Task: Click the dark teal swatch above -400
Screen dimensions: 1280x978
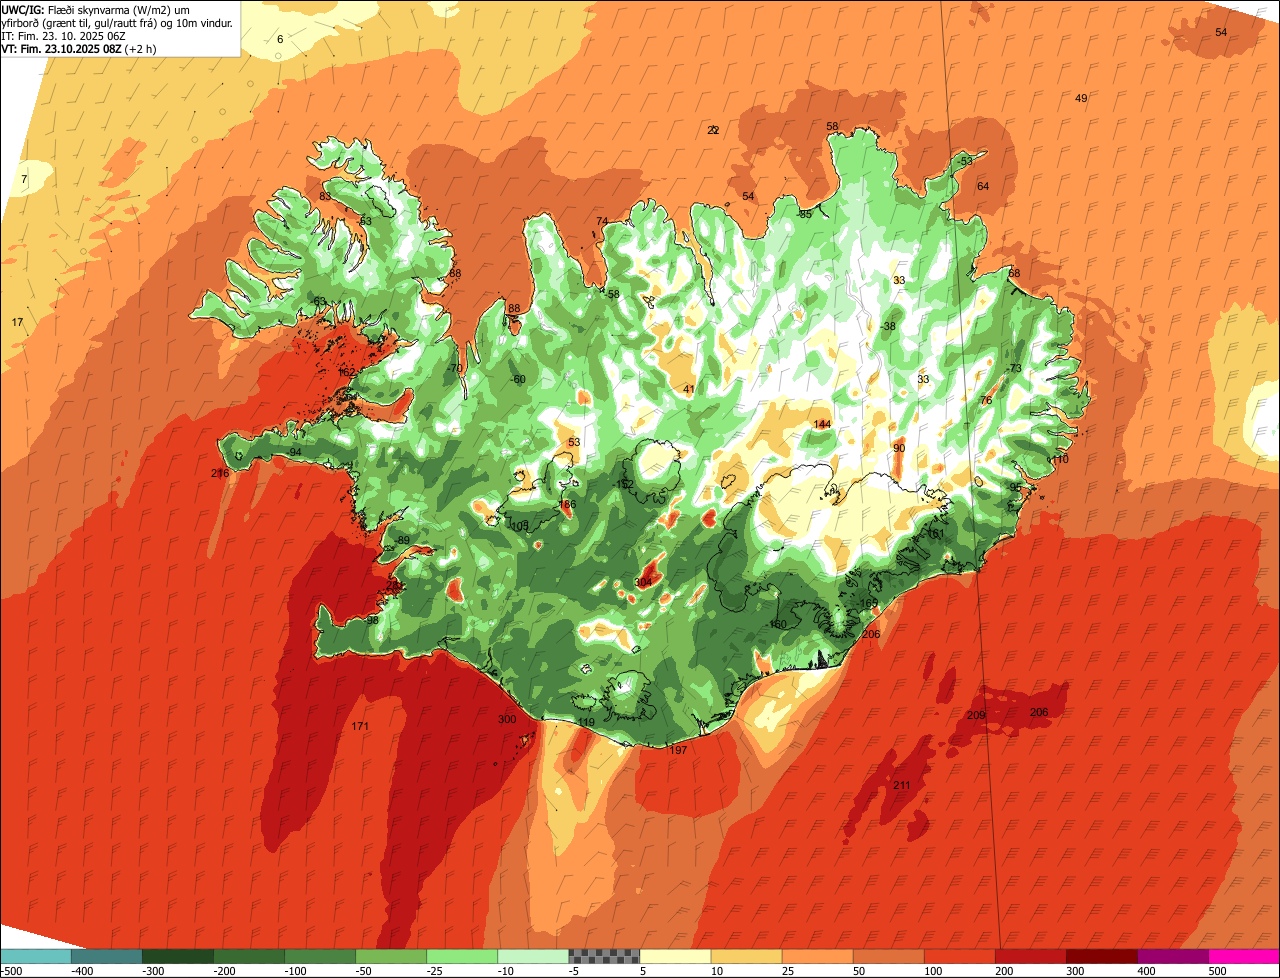Action: click(x=106, y=956)
